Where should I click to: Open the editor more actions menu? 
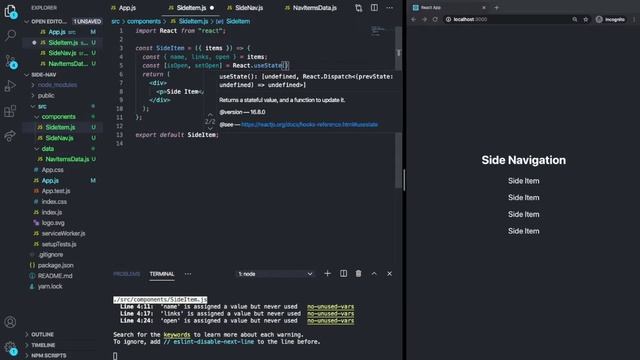390,8
